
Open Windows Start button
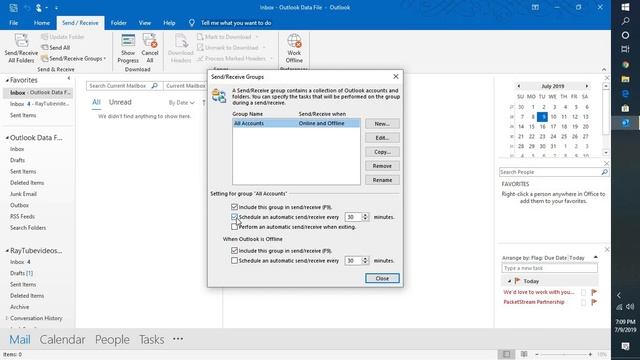coord(625,7)
